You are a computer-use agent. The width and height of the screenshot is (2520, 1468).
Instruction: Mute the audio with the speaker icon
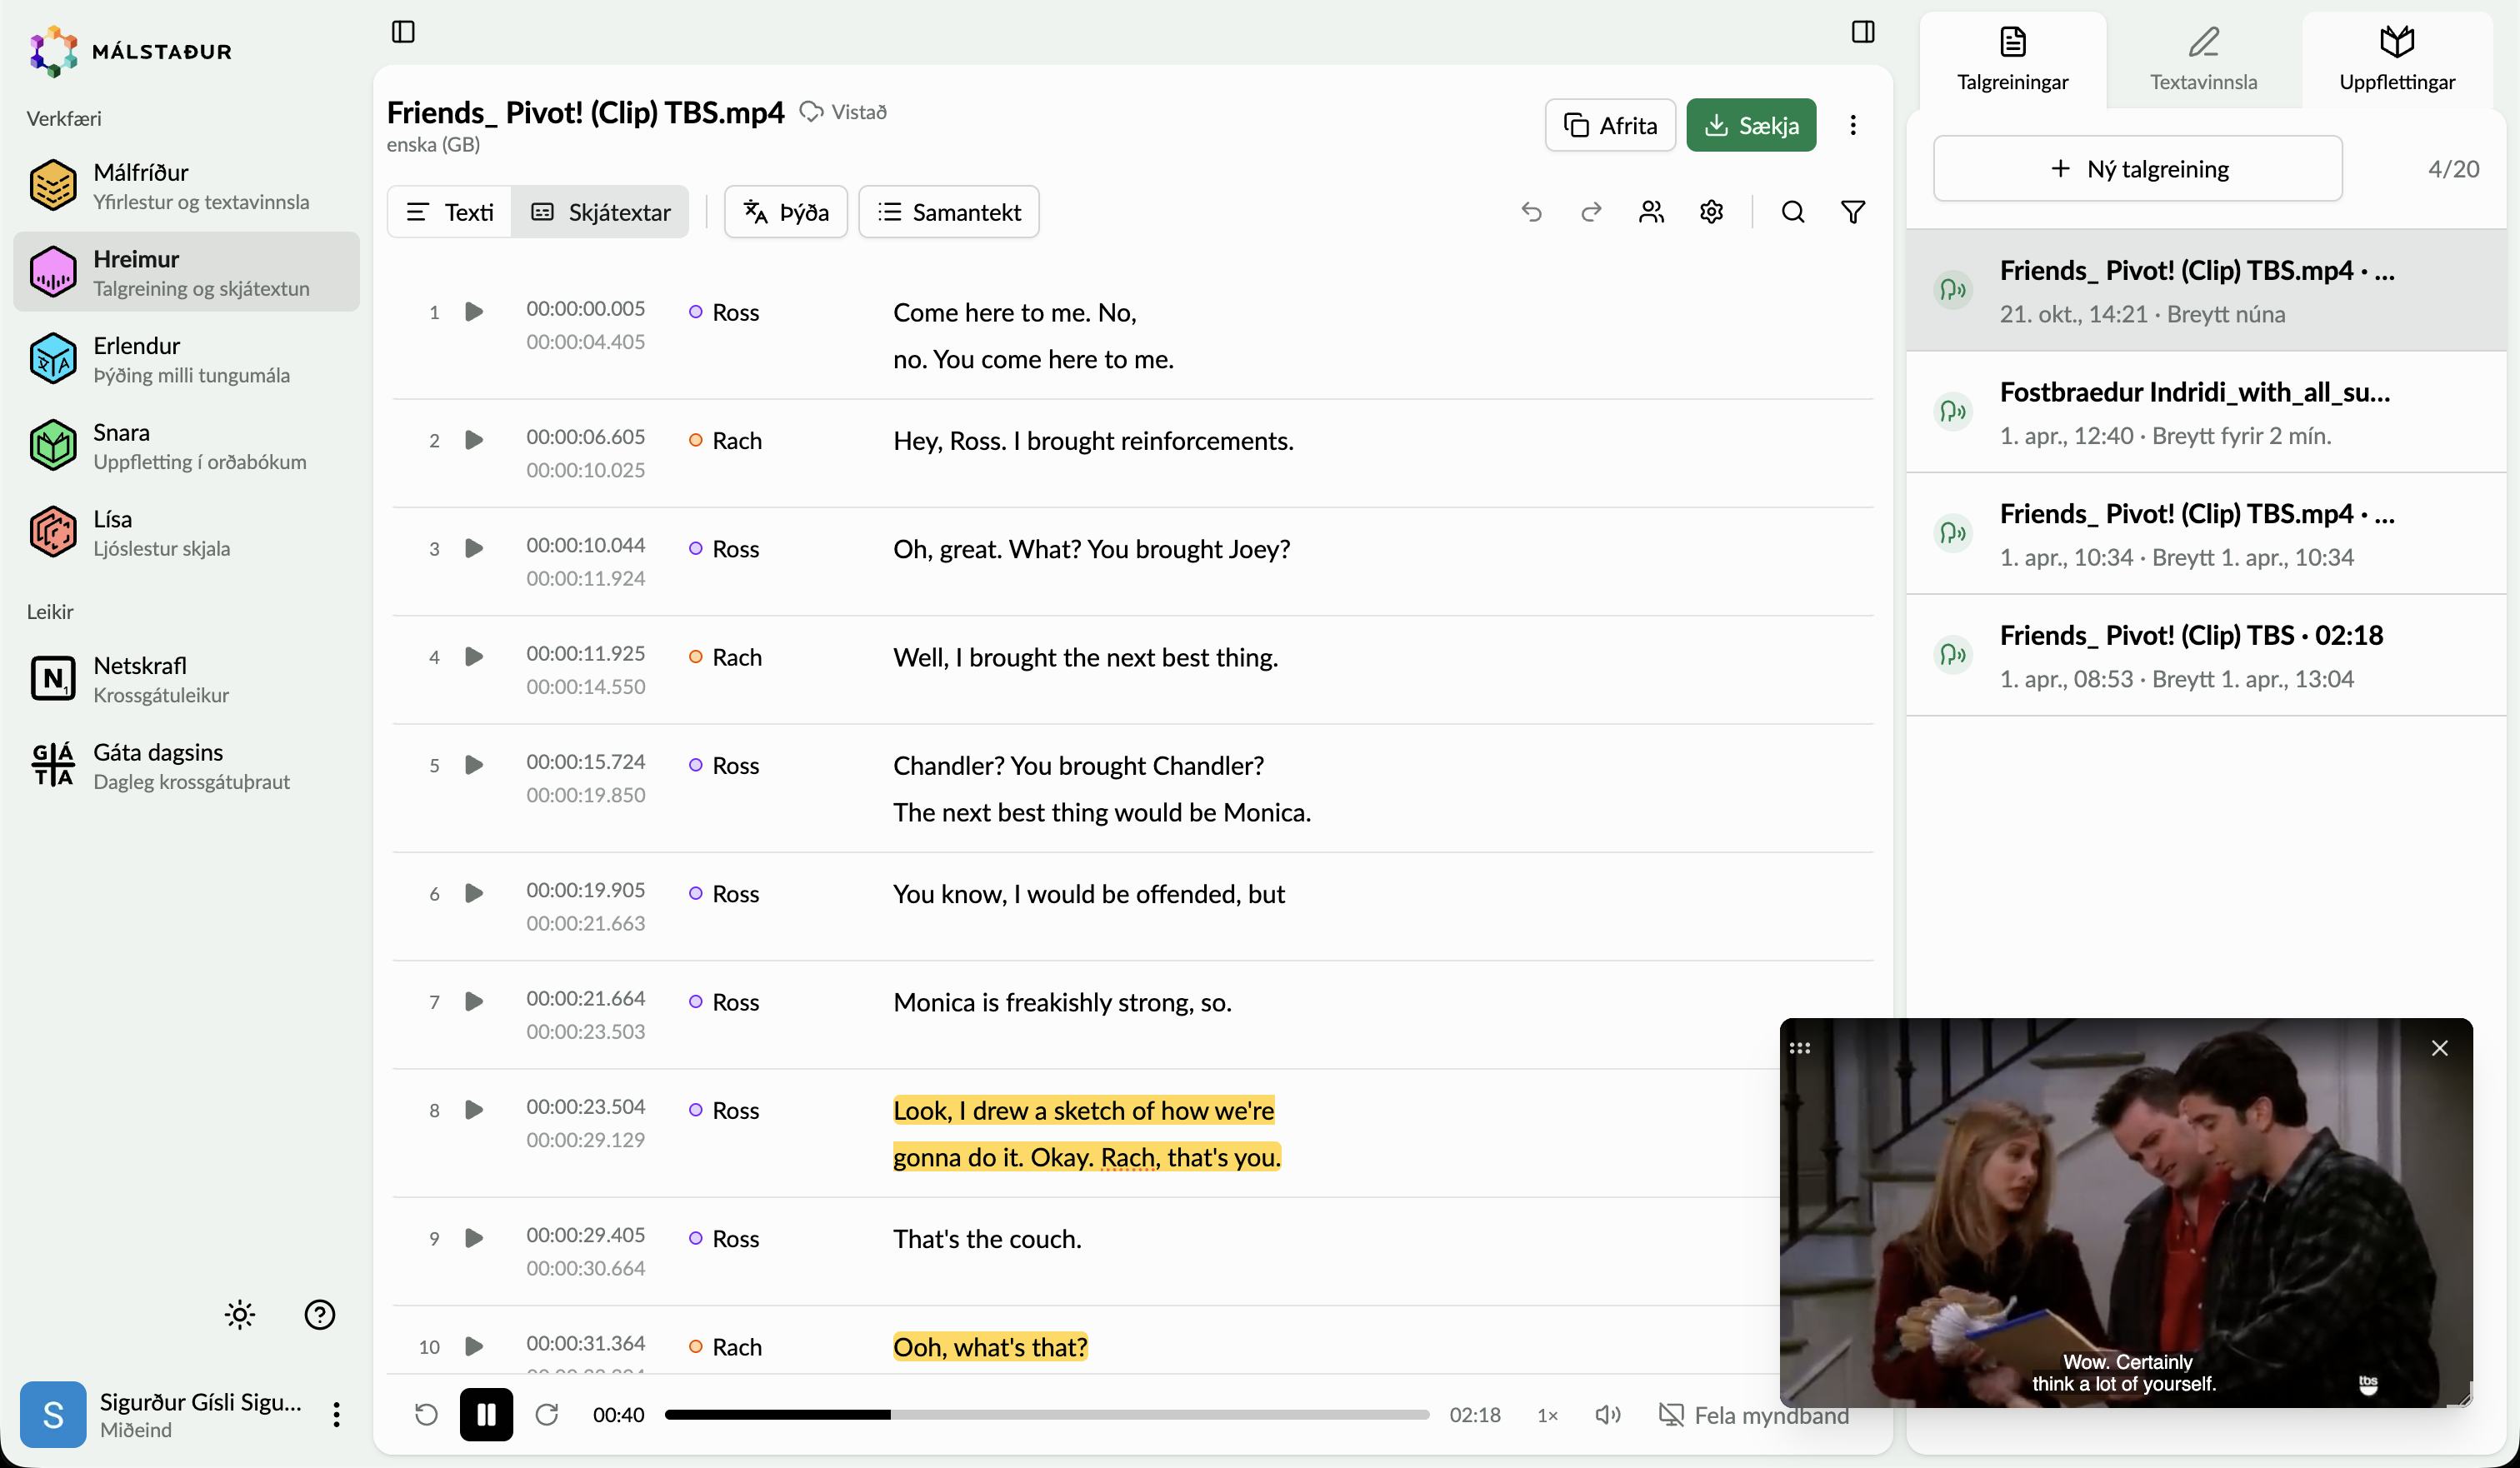click(1608, 1414)
